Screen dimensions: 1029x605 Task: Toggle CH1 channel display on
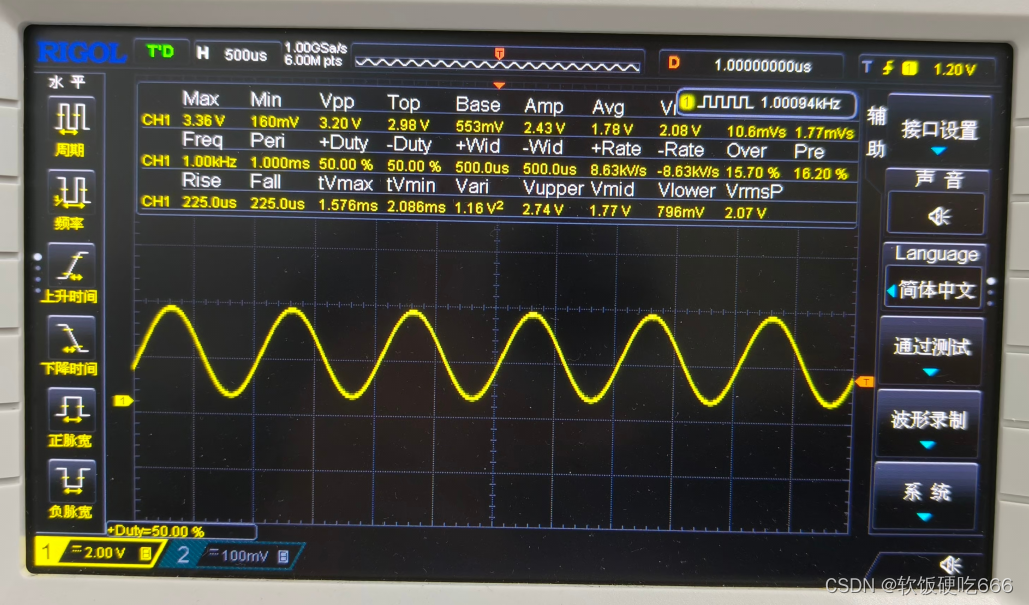point(47,550)
